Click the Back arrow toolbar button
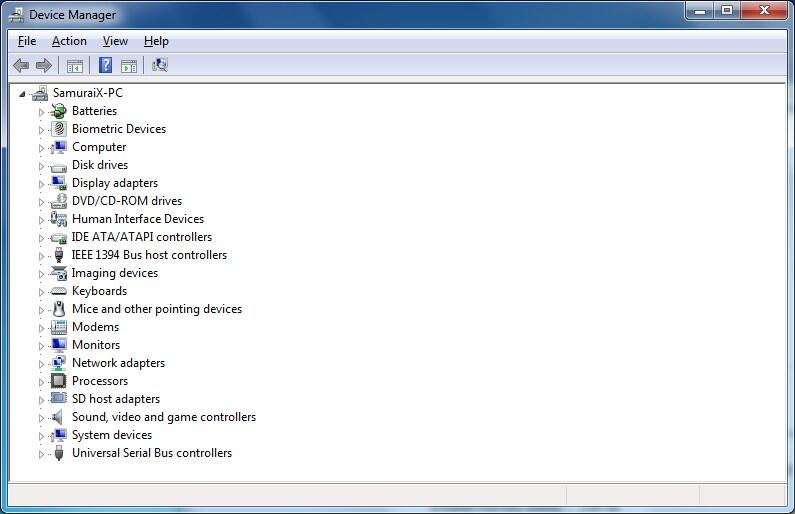Viewport: 795px width, 514px height. (x=21, y=65)
